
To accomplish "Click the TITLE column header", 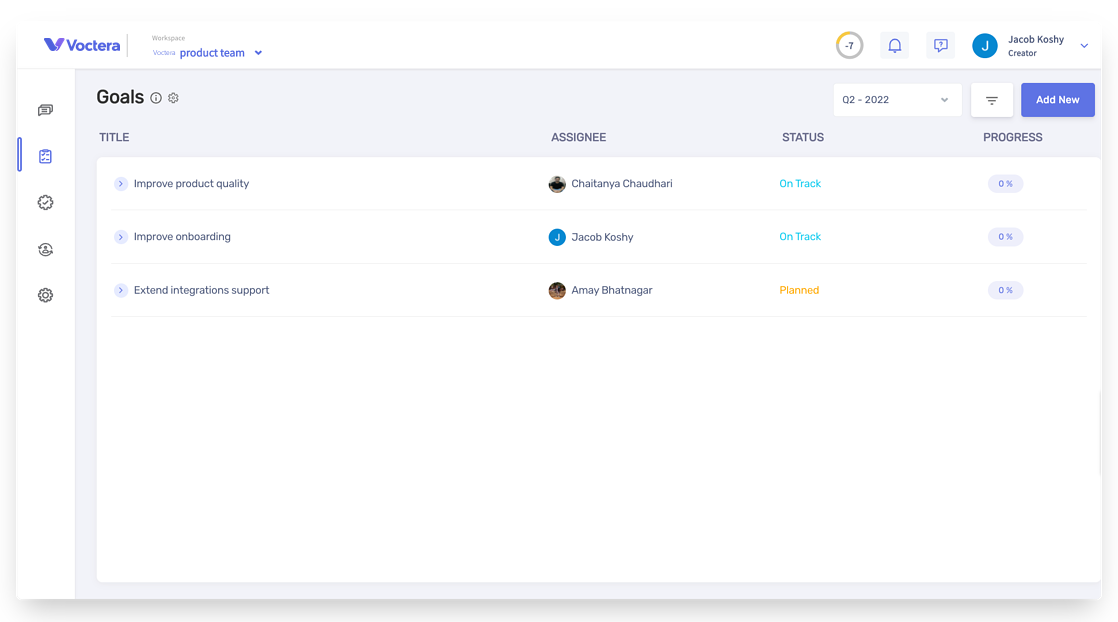I will point(114,138).
